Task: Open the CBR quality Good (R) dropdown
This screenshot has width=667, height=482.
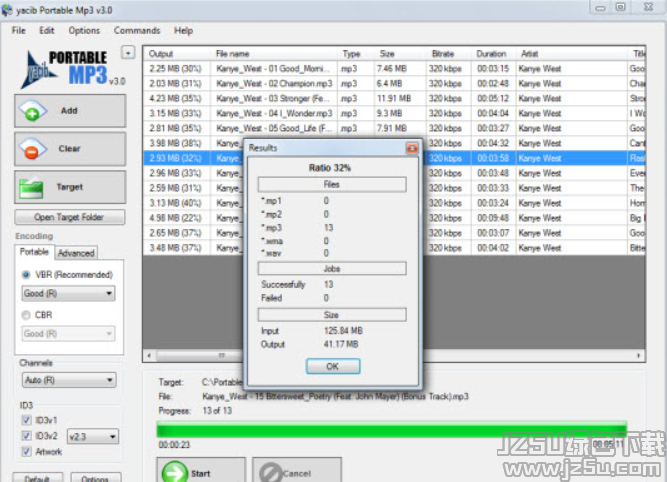Action: [68, 334]
